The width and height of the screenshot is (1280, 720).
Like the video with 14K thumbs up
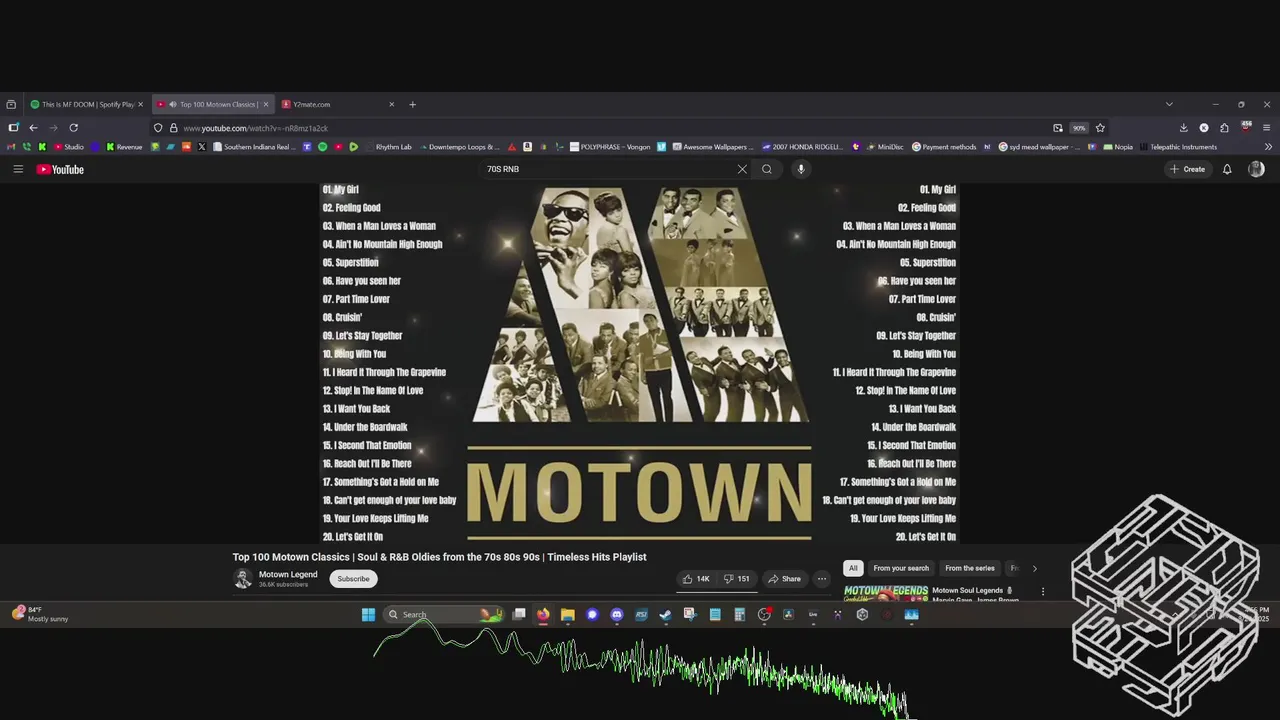pos(696,579)
